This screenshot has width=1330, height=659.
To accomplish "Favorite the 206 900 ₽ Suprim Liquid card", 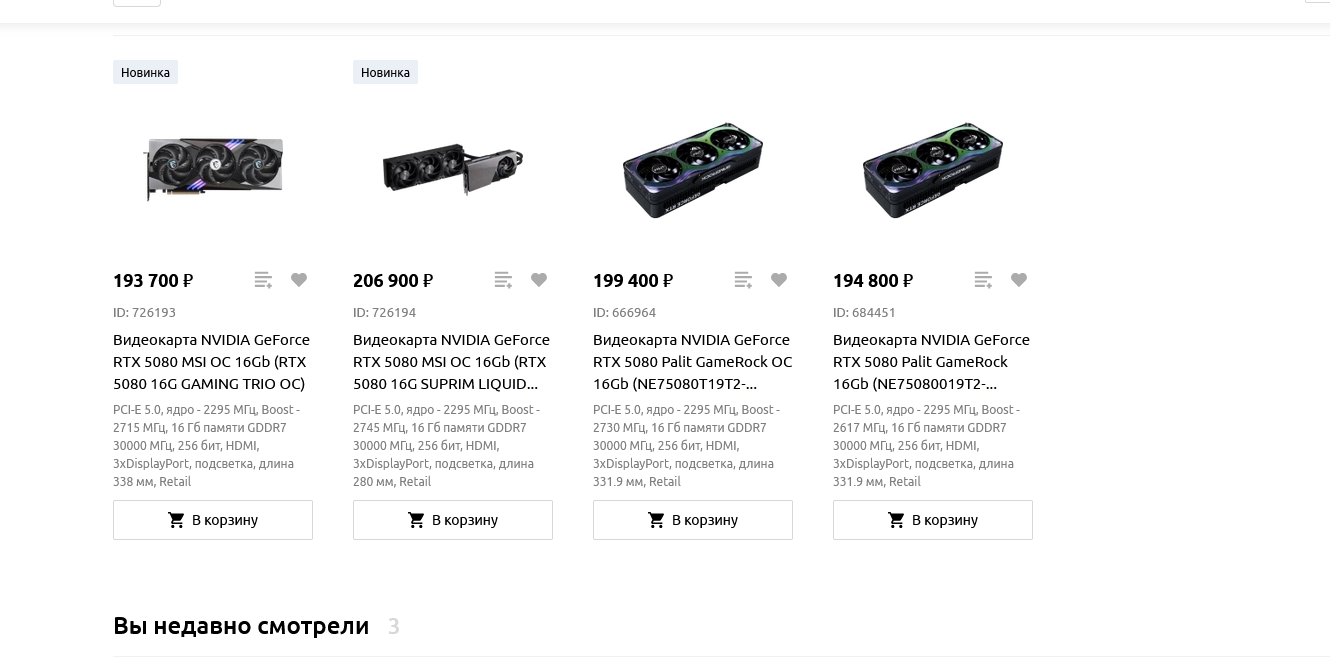I will pos(539,280).
